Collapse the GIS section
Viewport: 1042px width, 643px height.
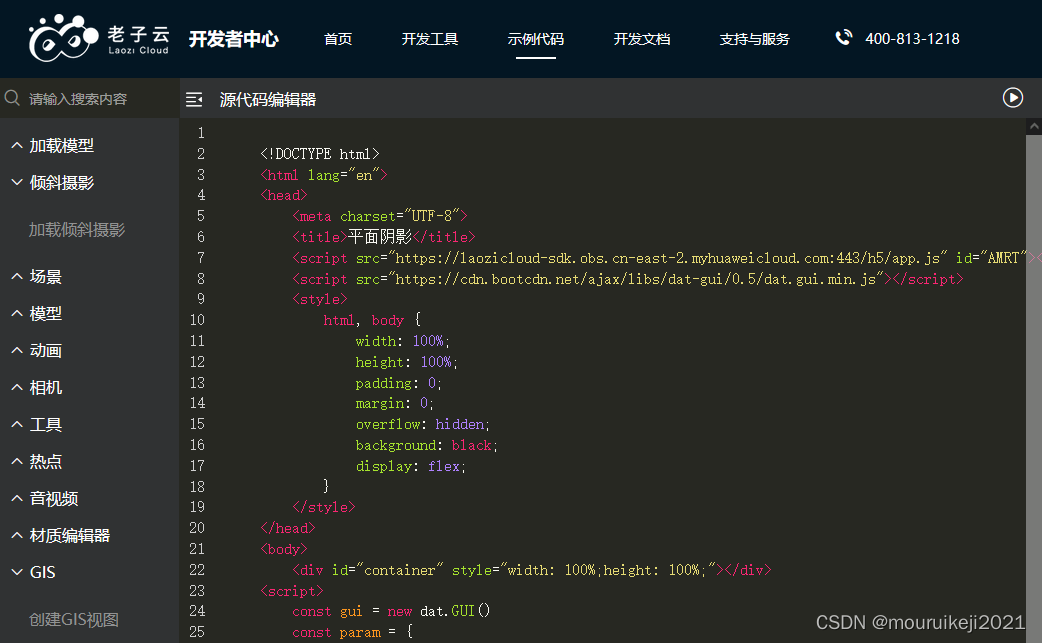tap(42, 573)
